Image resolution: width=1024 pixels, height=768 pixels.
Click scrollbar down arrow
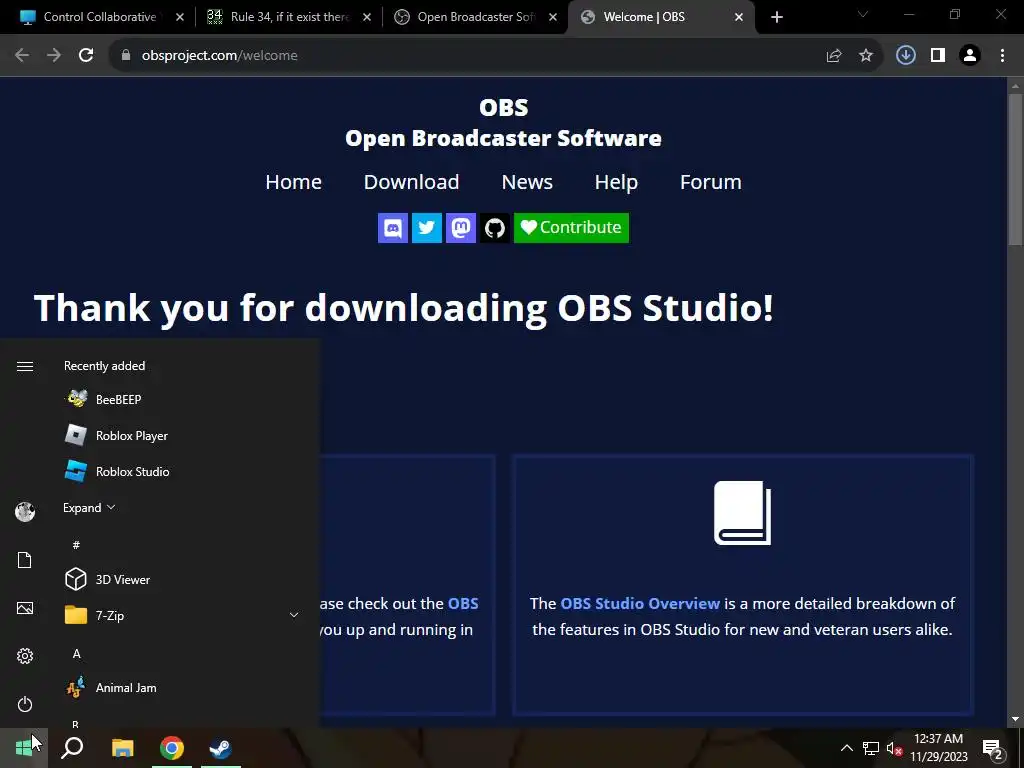pos(1015,719)
